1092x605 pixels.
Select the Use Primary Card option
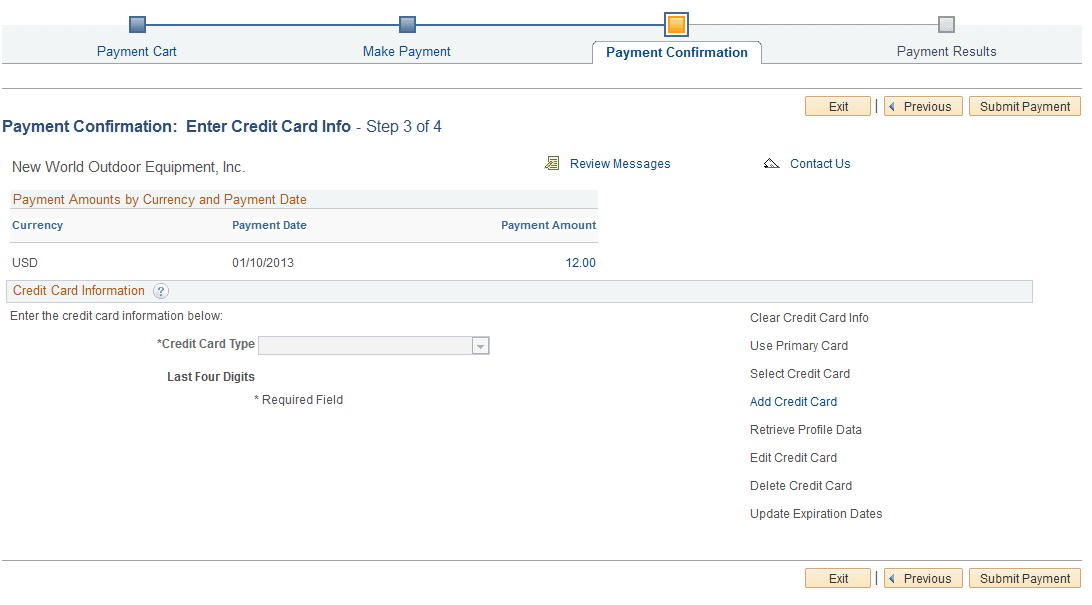click(798, 345)
